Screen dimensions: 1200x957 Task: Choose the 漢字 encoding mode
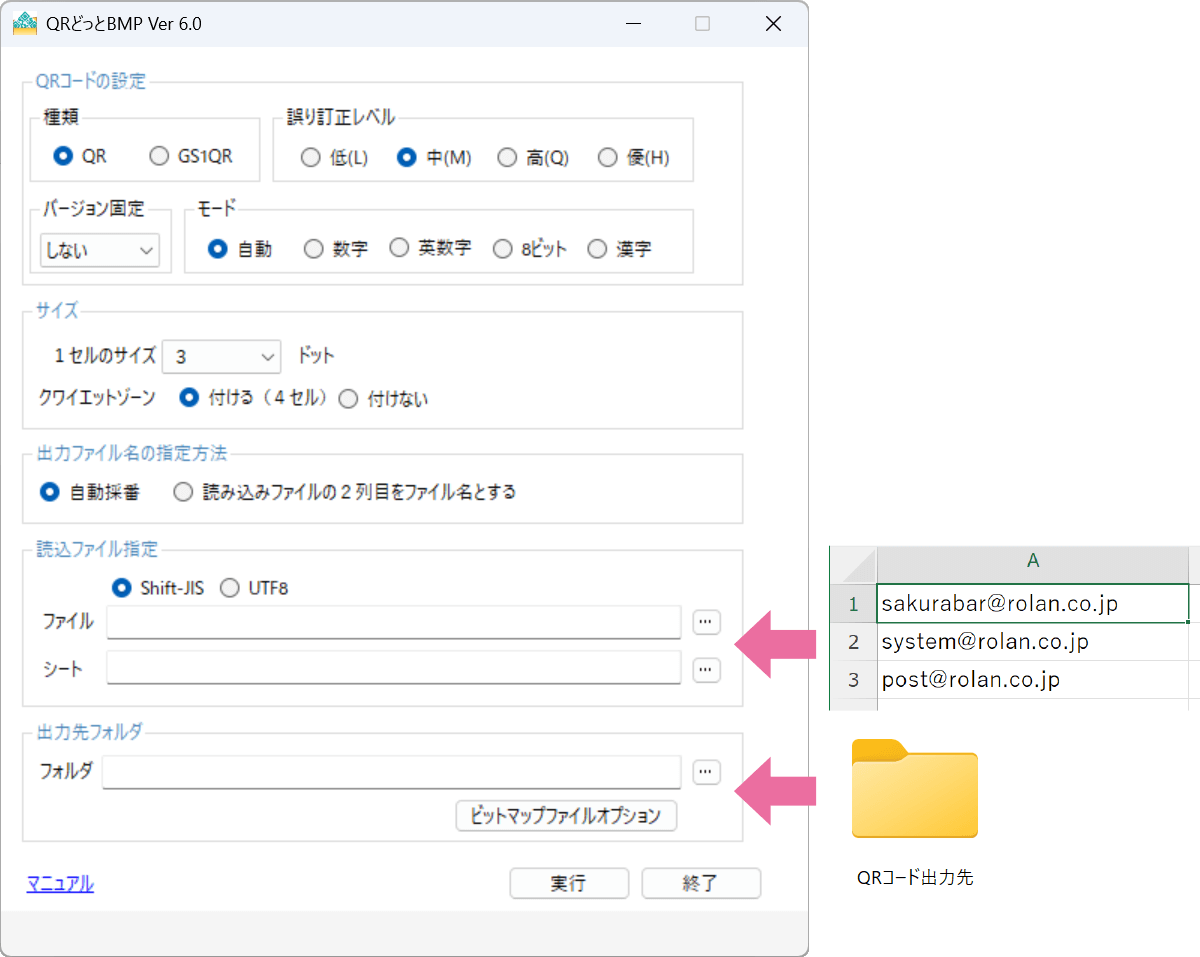(597, 249)
